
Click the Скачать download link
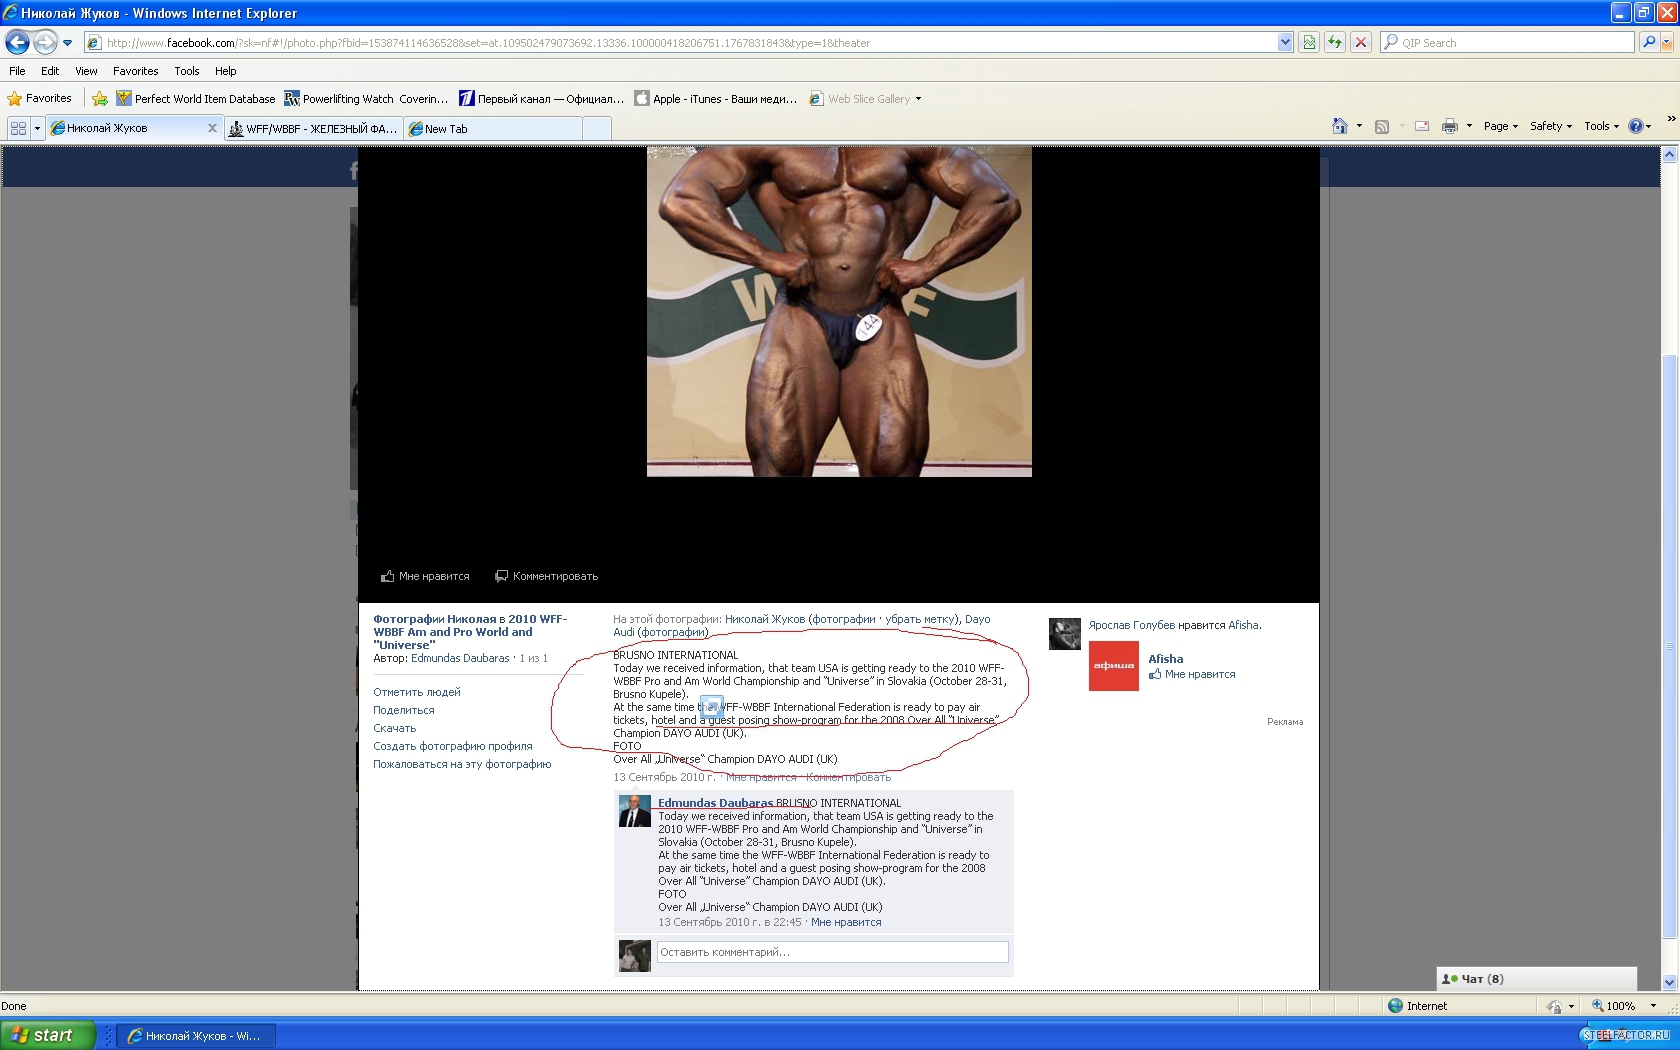pyautogui.click(x=395, y=728)
